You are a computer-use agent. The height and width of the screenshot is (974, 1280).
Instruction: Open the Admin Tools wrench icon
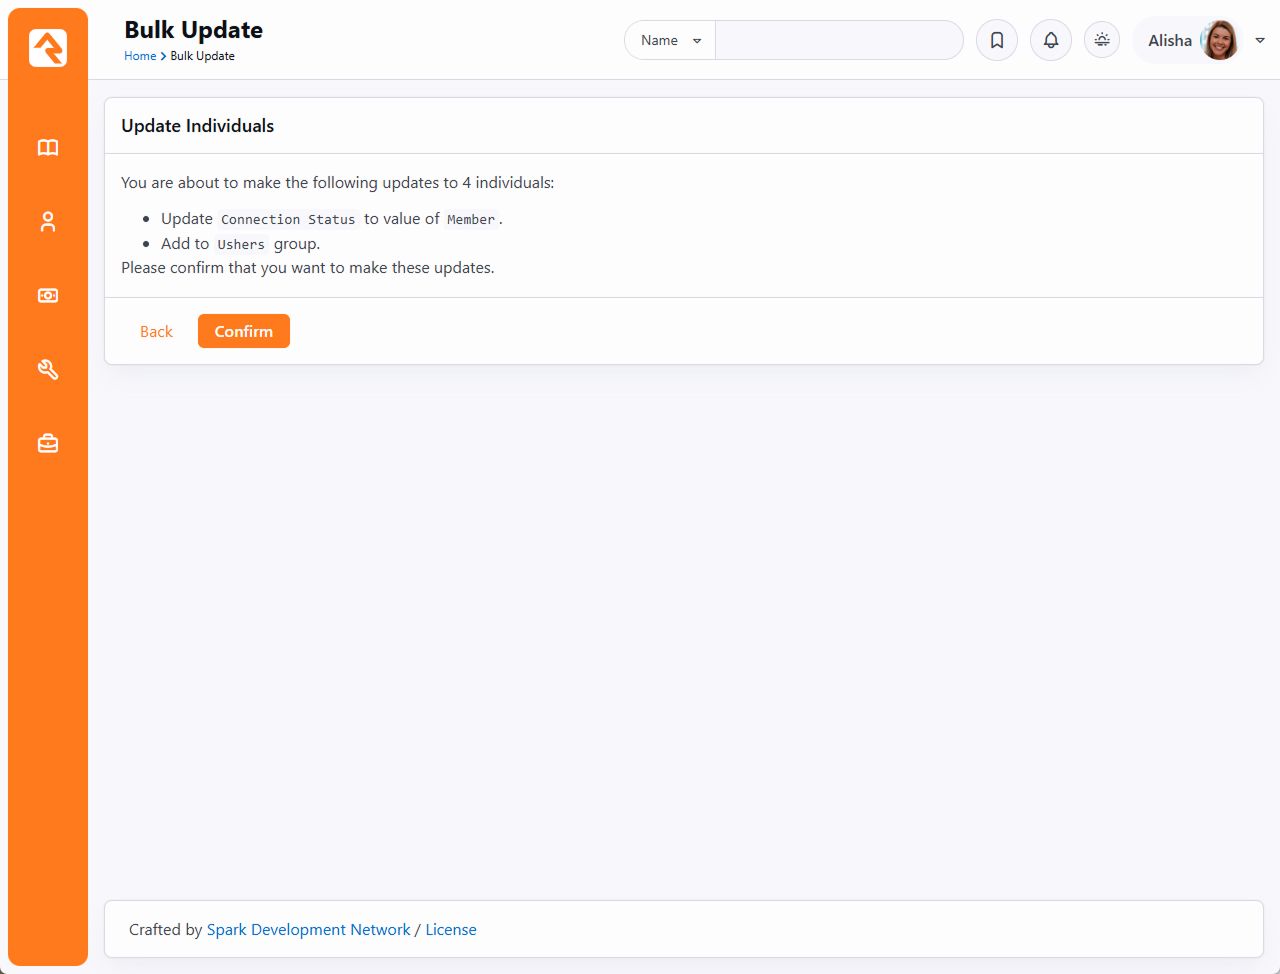[48, 370]
